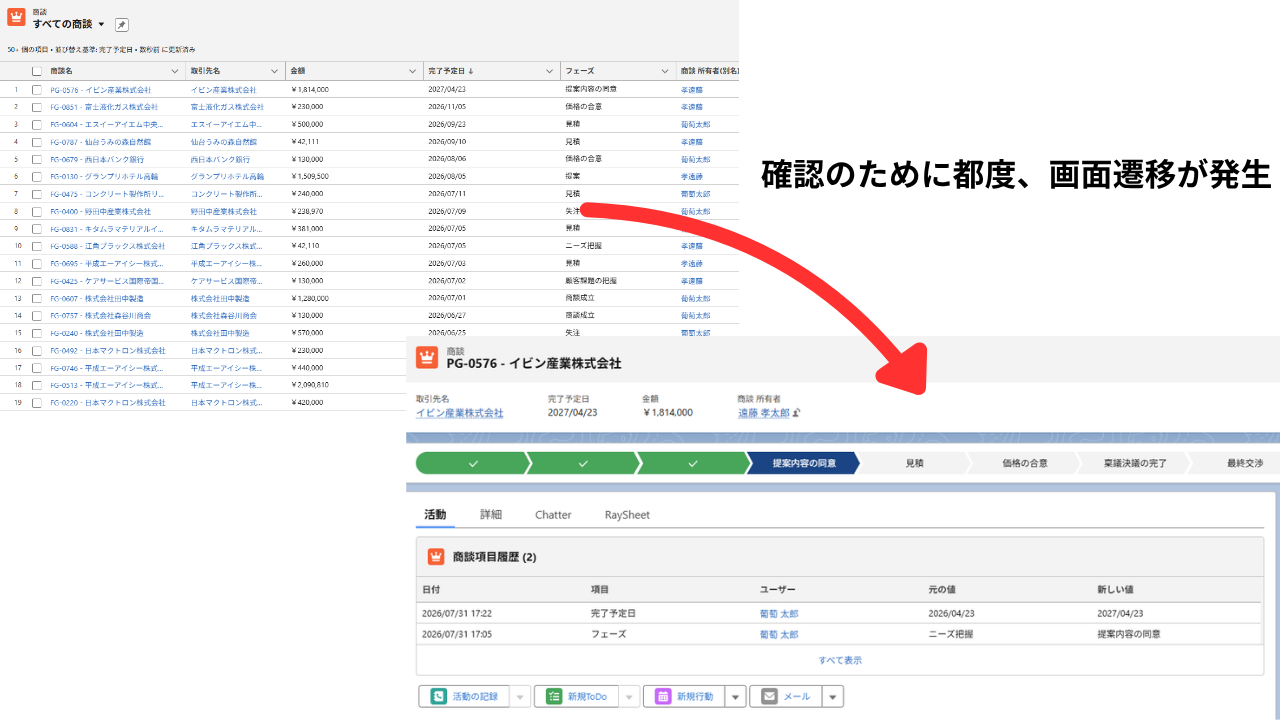1280x720 pixels.
Task: Click the calendar icon on 新規行動 button
Action: coord(663,697)
